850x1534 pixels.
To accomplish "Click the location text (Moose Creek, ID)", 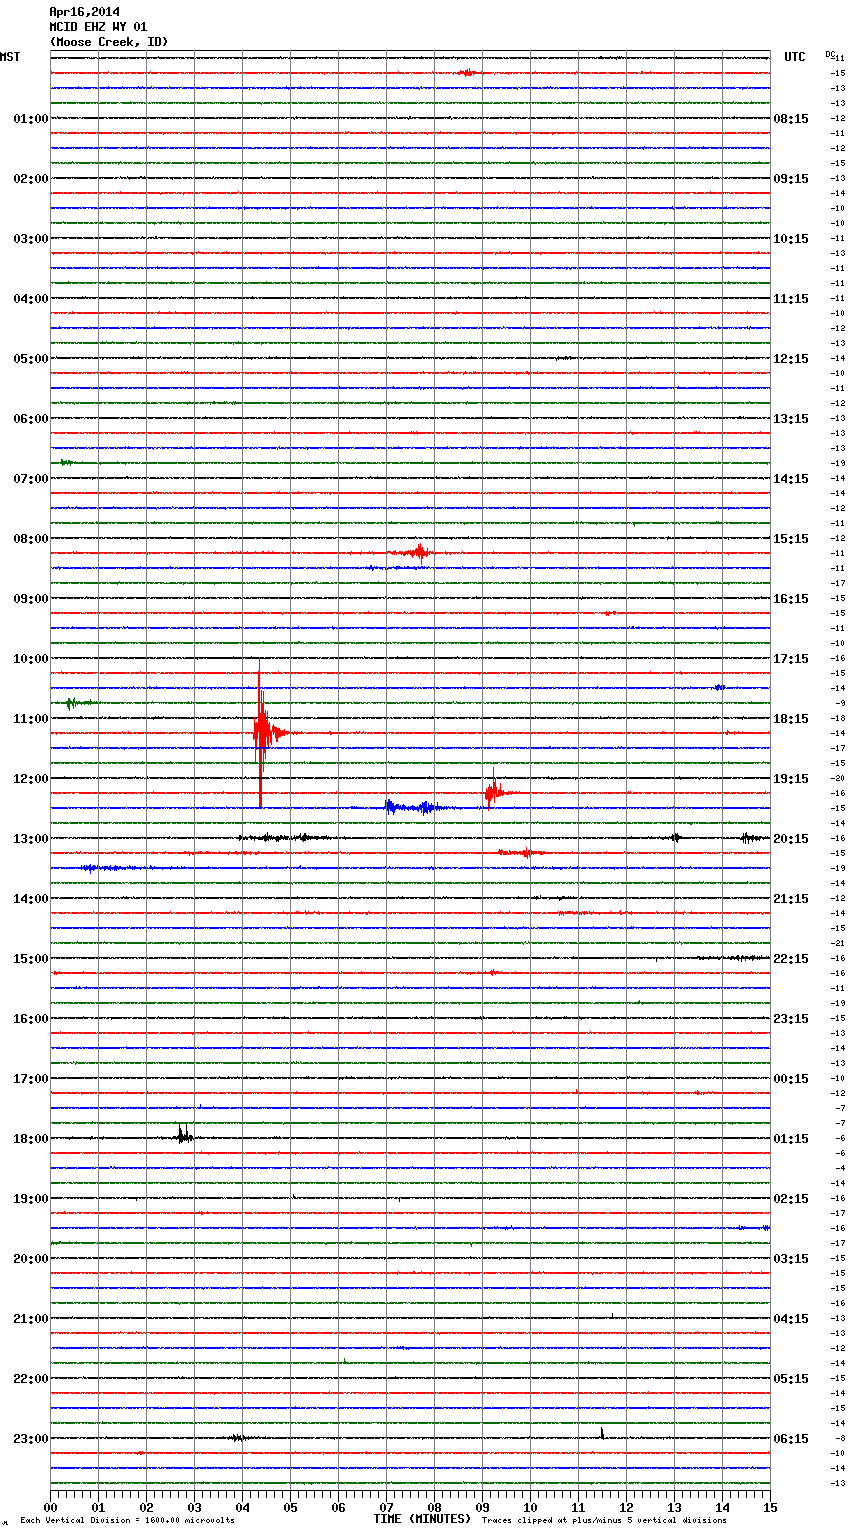I will pyautogui.click(x=109, y=42).
